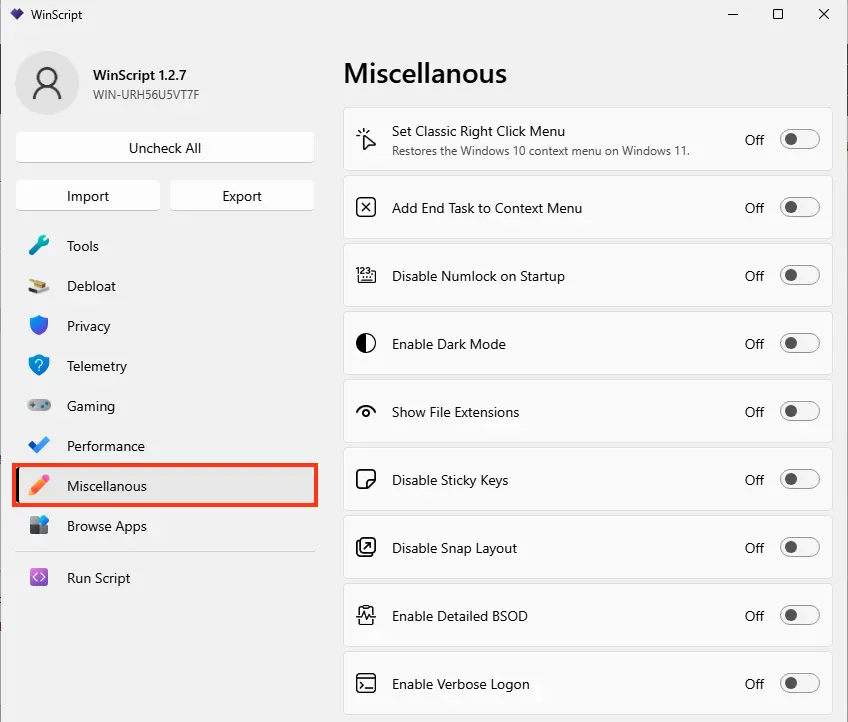
Task: Open the Performance section
Action: click(x=165, y=446)
